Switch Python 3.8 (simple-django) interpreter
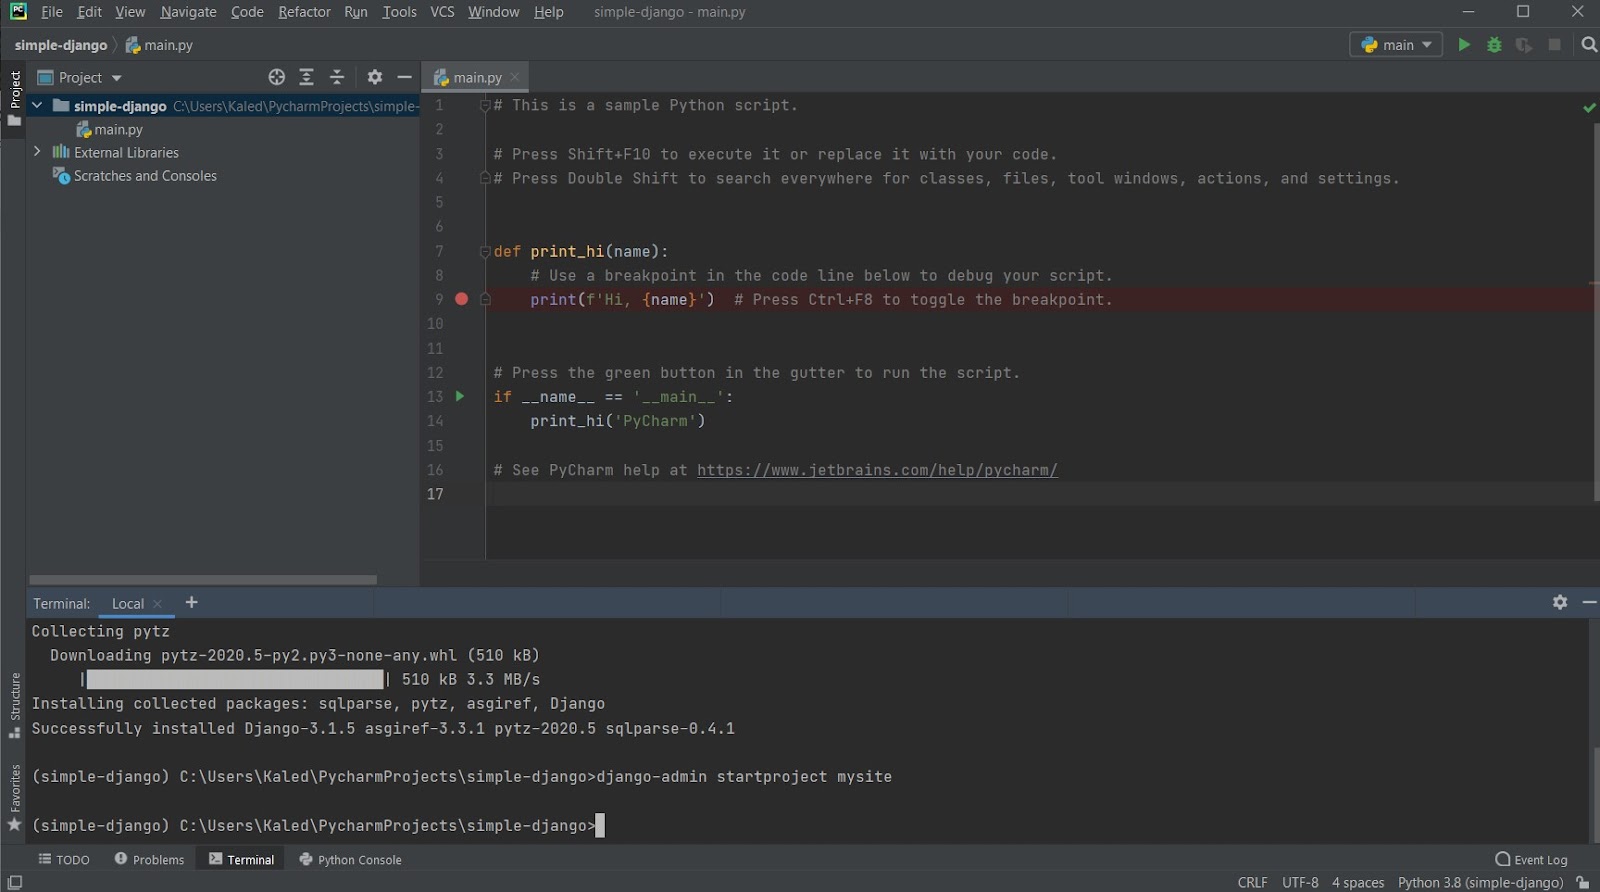Screen dimensions: 1600x892 [1480, 882]
